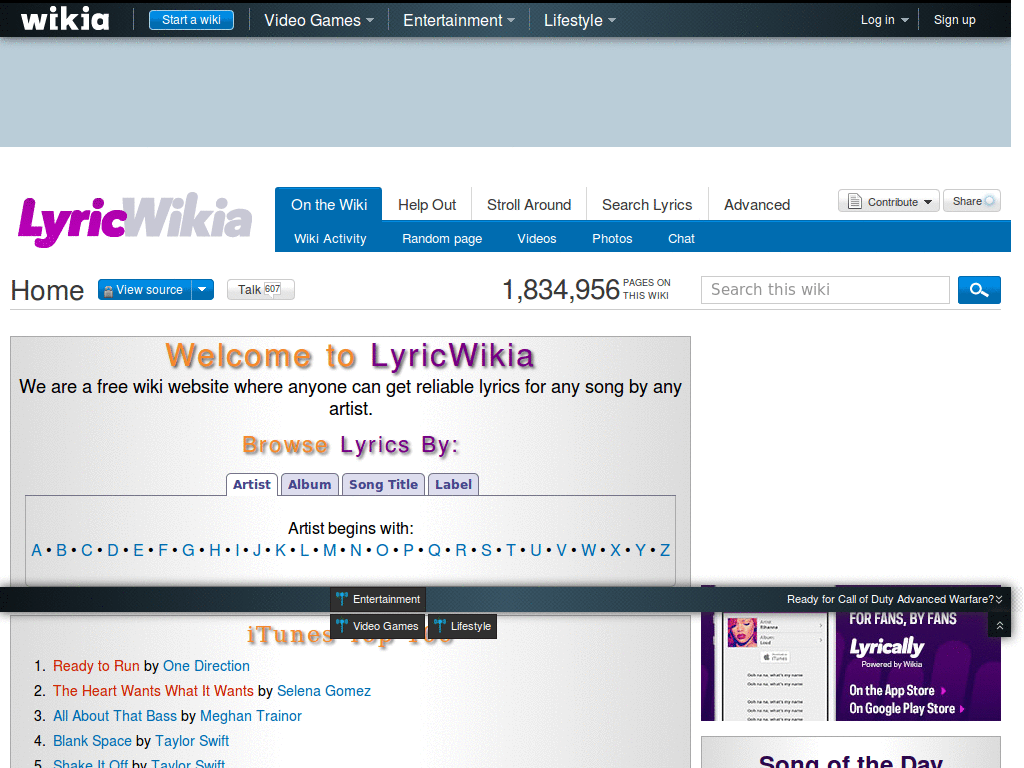Select the Random page menu item
The width and height of the screenshot is (1024, 768).
click(442, 238)
